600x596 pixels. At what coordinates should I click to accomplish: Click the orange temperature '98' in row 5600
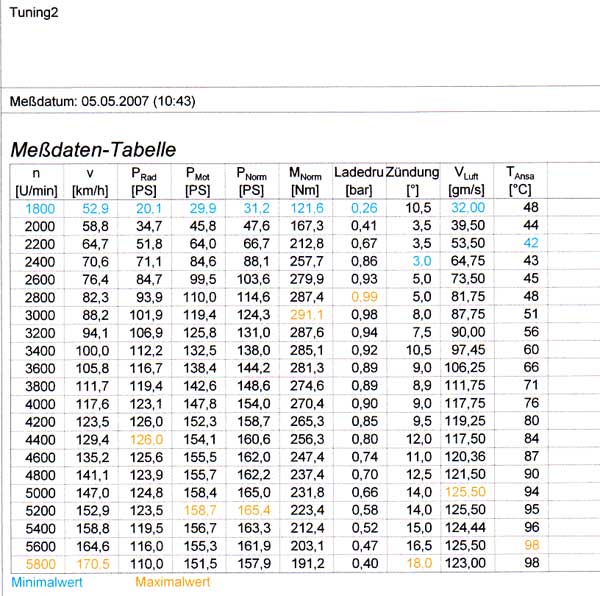pyautogui.click(x=532, y=545)
